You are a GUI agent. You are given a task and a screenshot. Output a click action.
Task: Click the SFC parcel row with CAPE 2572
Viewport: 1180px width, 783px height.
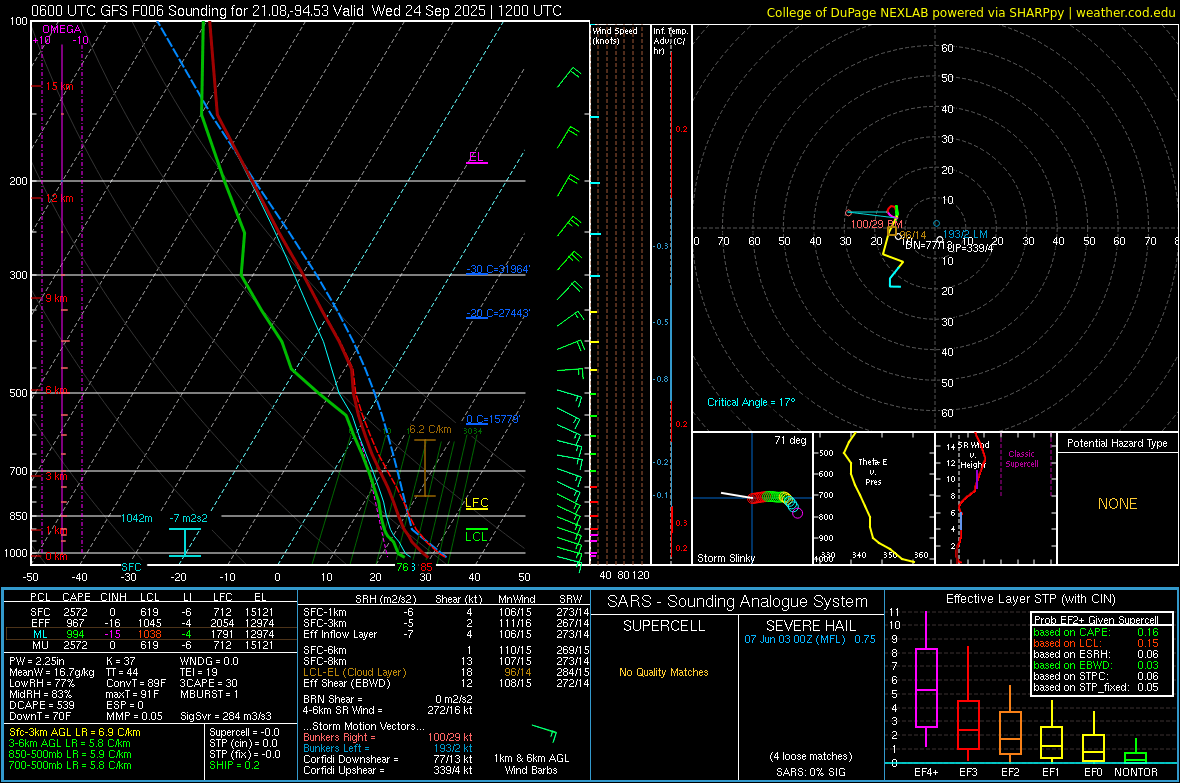(150, 612)
